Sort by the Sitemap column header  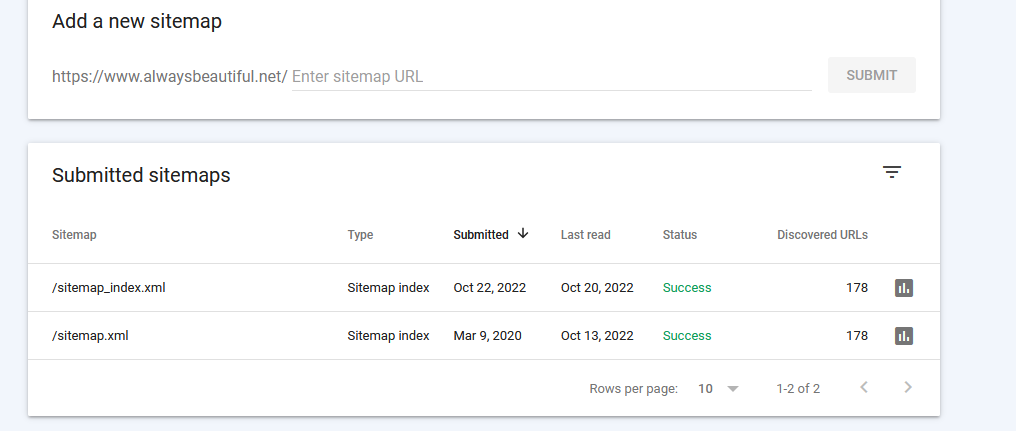tap(74, 235)
